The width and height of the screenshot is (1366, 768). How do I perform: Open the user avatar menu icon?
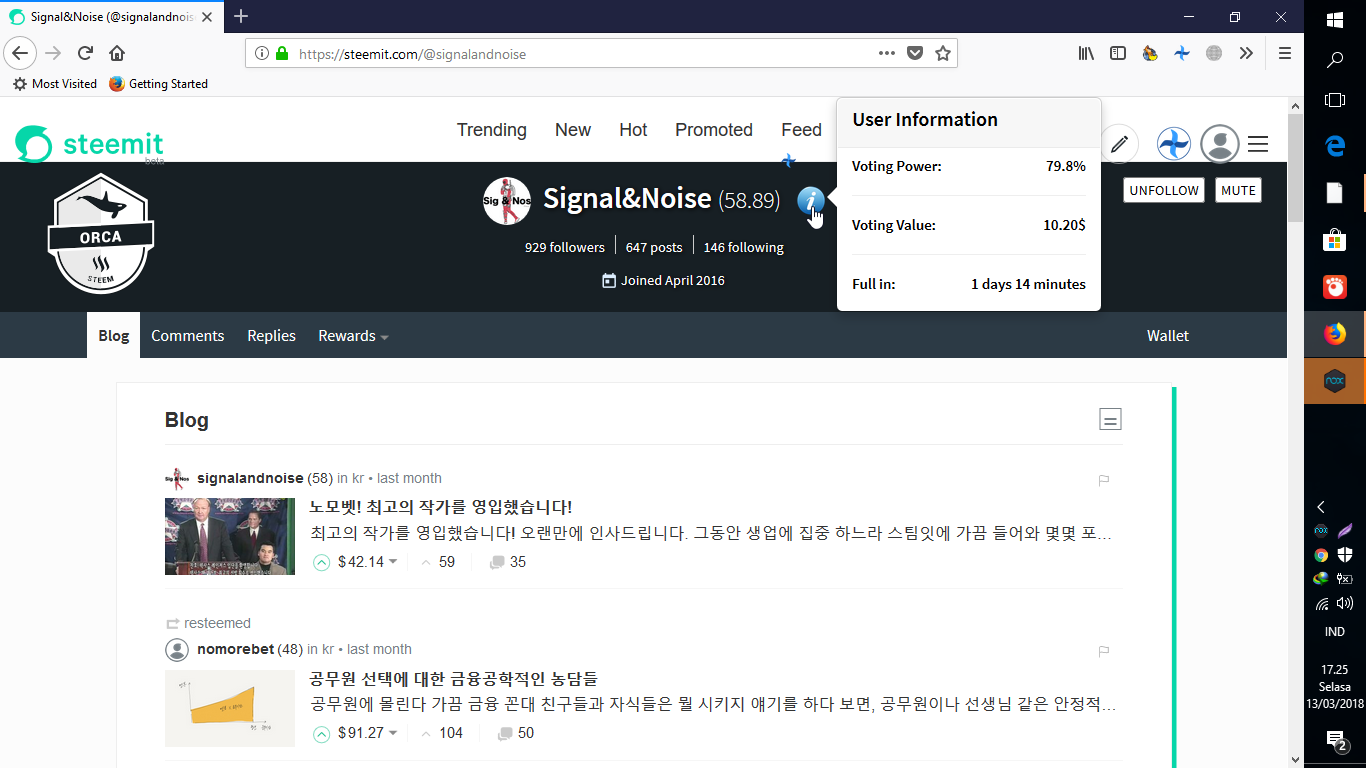click(x=1219, y=144)
